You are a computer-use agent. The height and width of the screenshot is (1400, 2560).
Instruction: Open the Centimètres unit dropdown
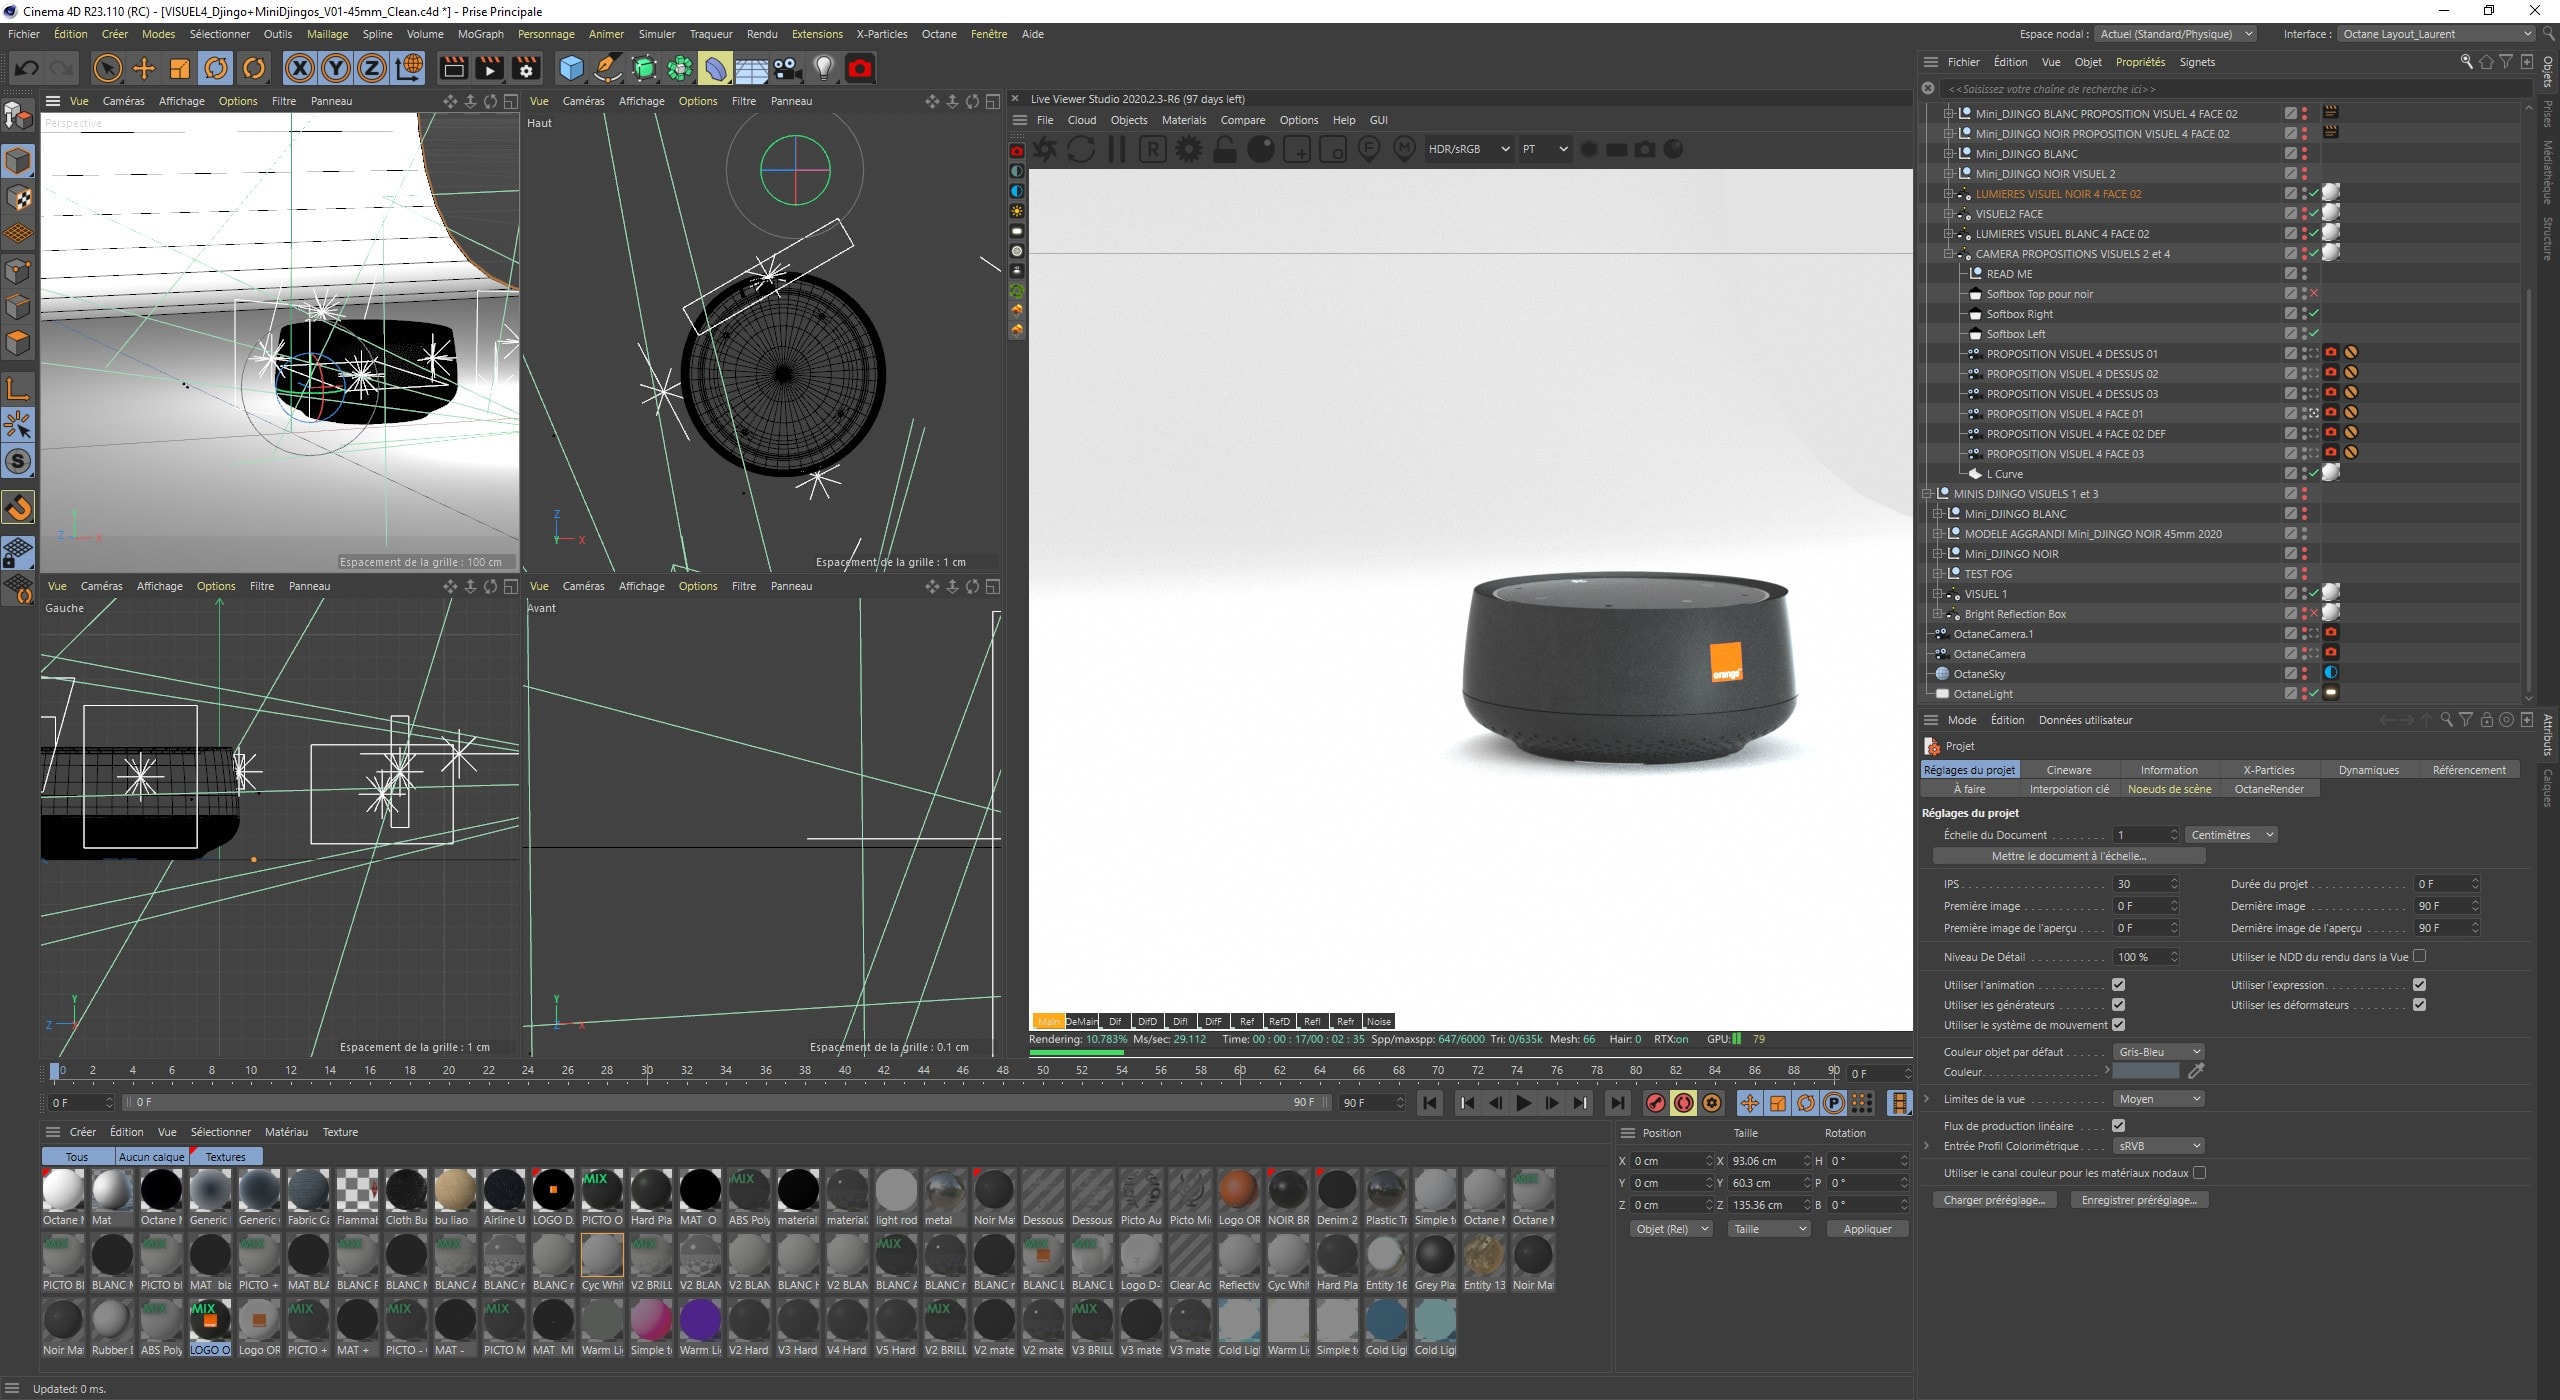tap(2231, 835)
